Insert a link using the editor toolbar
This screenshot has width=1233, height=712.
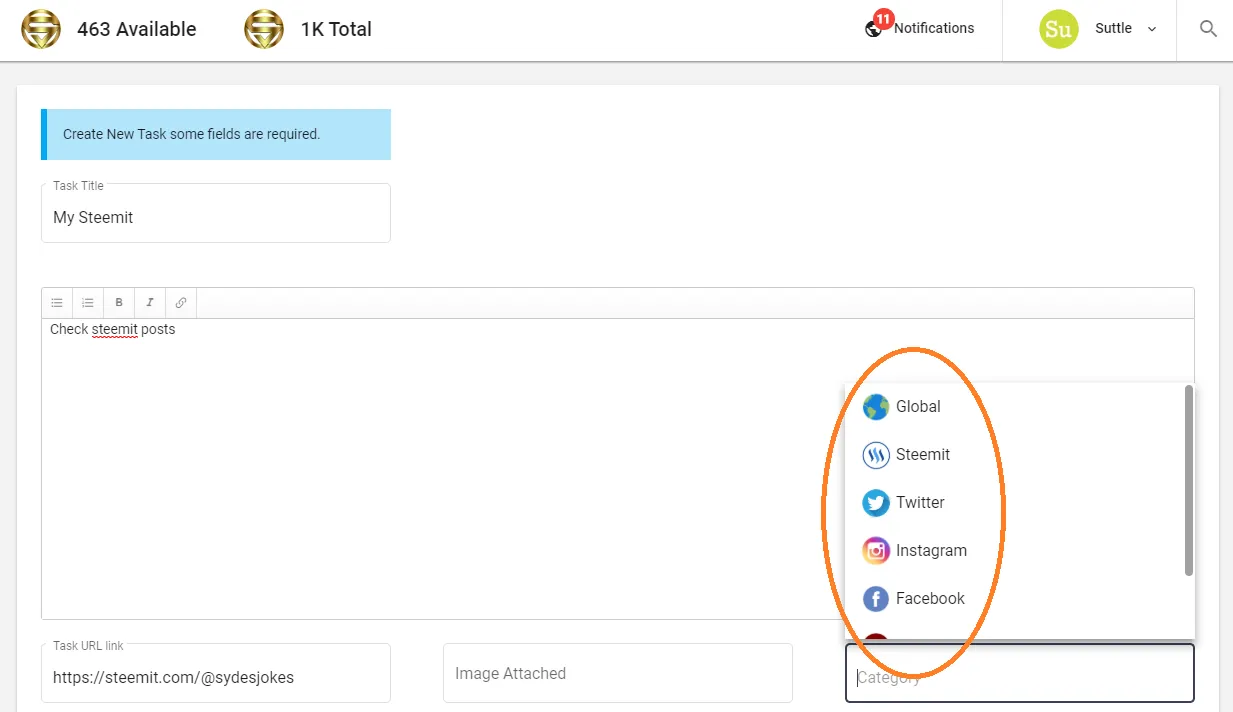point(181,303)
